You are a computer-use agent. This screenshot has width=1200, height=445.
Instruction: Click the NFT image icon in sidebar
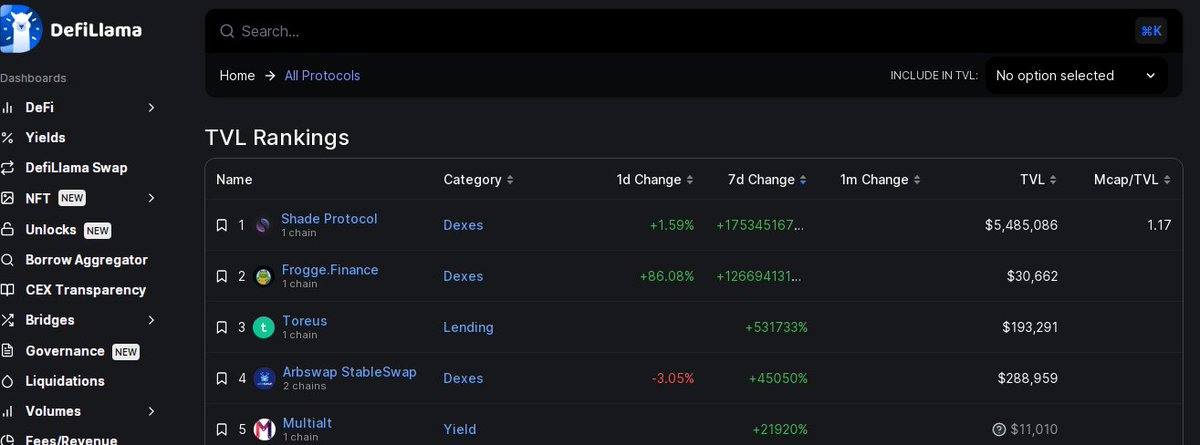coord(7,198)
